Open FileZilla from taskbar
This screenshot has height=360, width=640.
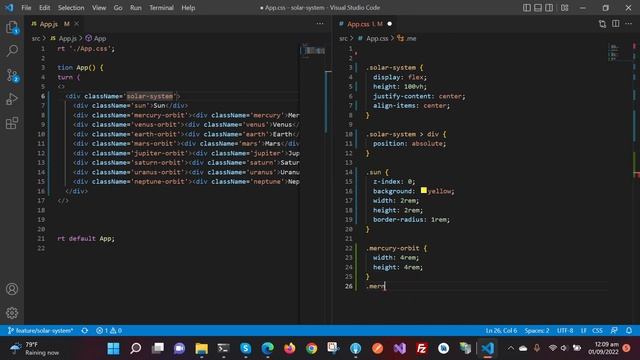(x=421, y=348)
